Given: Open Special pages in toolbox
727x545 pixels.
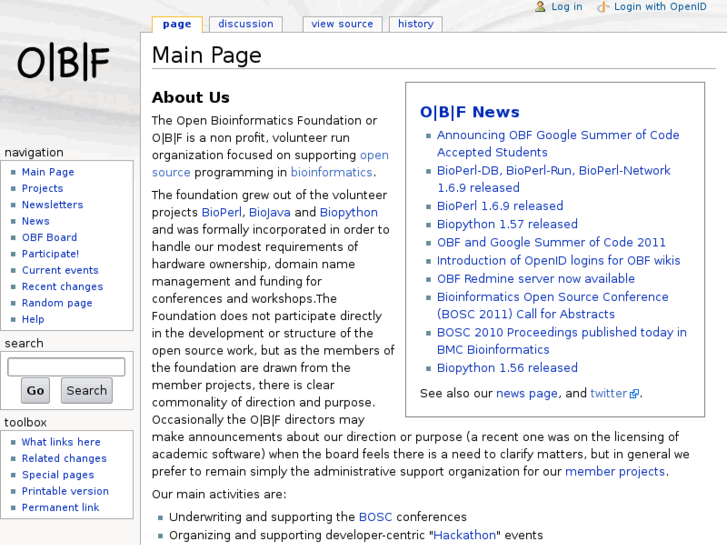Looking at the screenshot, I should [58, 475].
